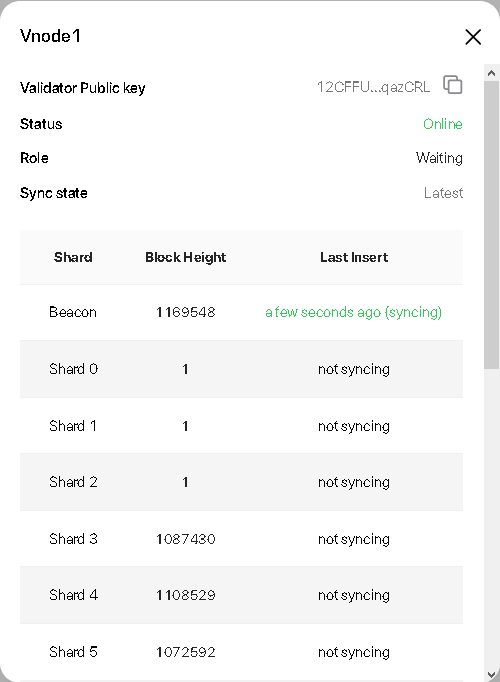Click the Block Height column header
The width and height of the screenshot is (500, 682).
point(186,257)
